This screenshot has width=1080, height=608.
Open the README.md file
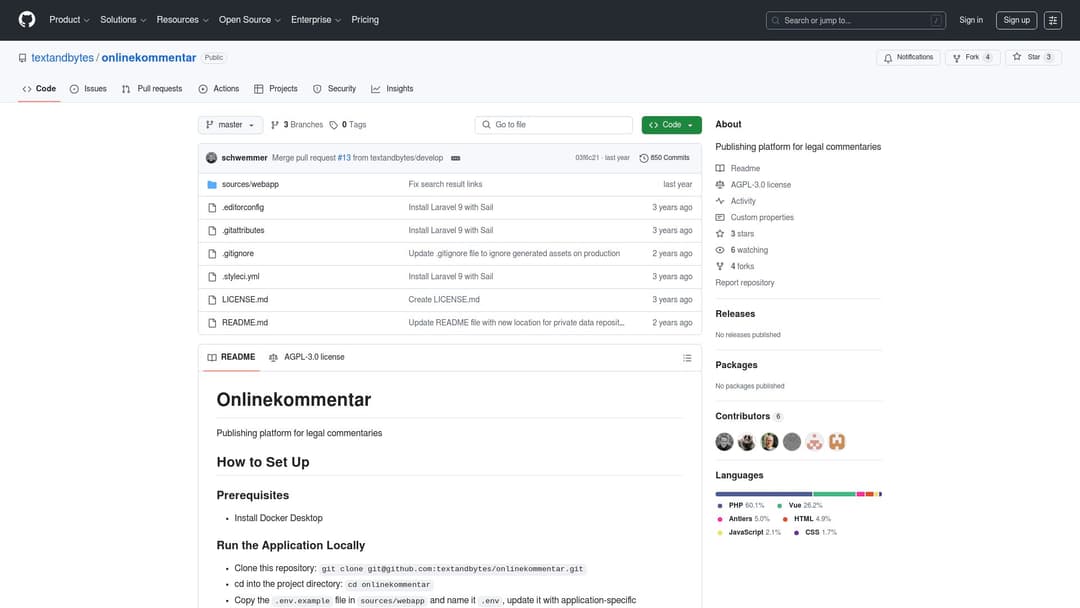(245, 323)
